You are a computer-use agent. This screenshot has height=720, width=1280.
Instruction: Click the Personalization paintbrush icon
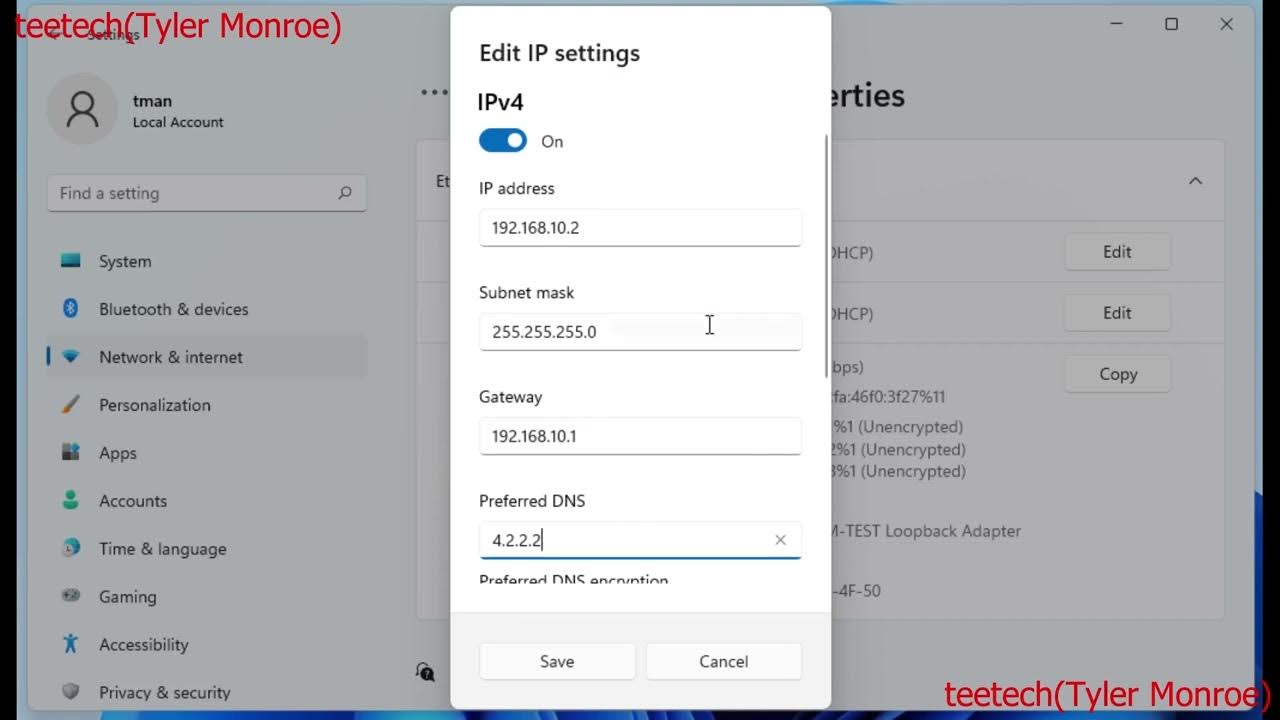click(x=70, y=405)
